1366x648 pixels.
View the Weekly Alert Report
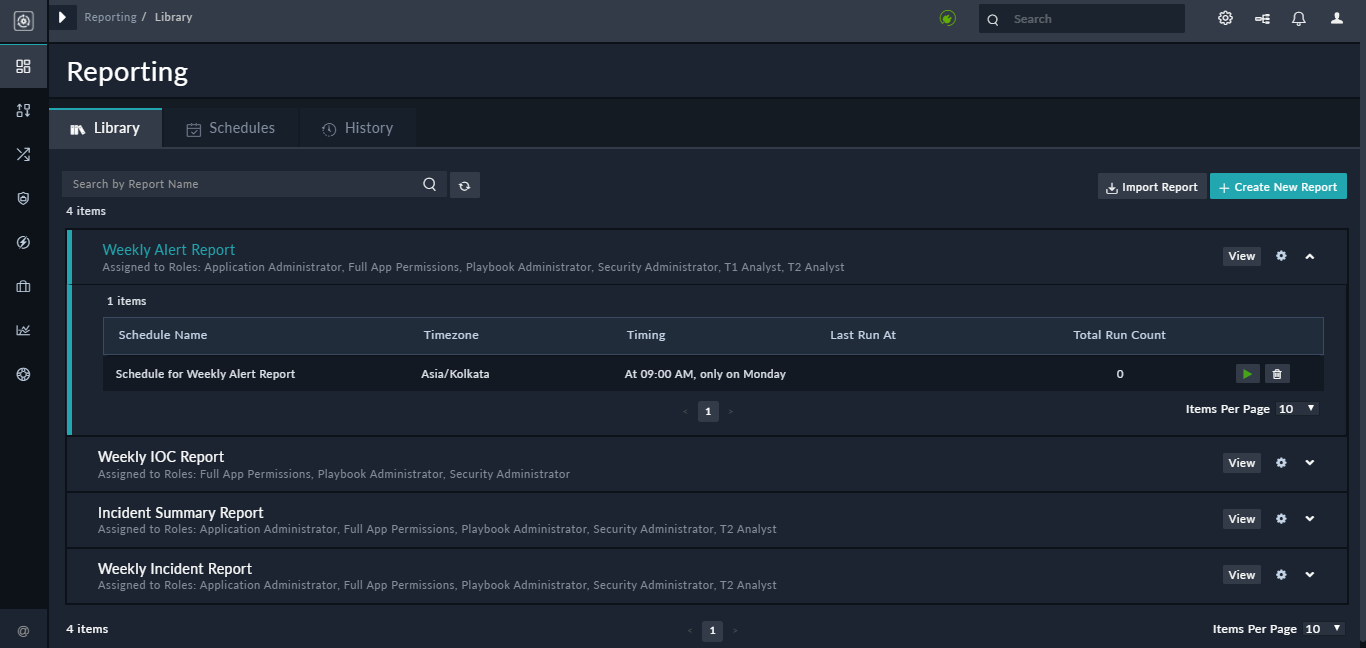pyautogui.click(x=1242, y=256)
